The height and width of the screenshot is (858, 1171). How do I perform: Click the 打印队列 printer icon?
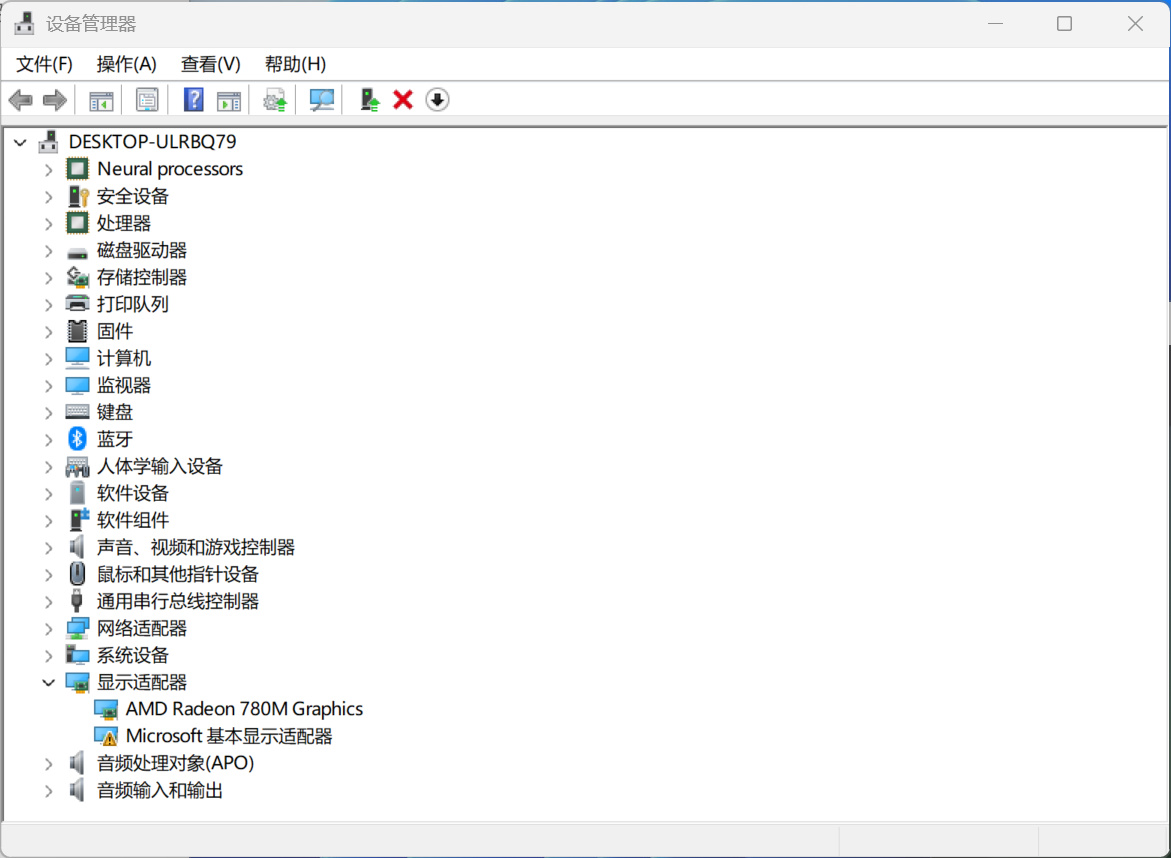tap(77, 304)
